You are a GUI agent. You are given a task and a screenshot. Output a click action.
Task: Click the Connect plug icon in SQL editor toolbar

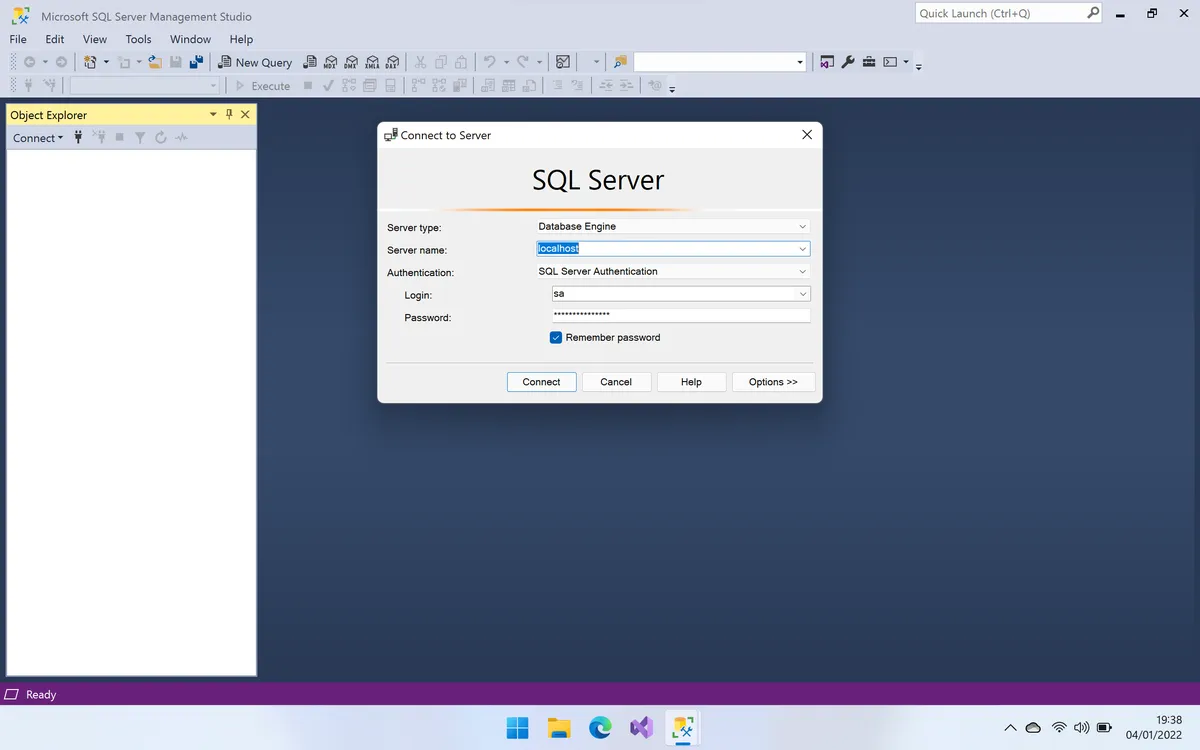click(x=29, y=86)
